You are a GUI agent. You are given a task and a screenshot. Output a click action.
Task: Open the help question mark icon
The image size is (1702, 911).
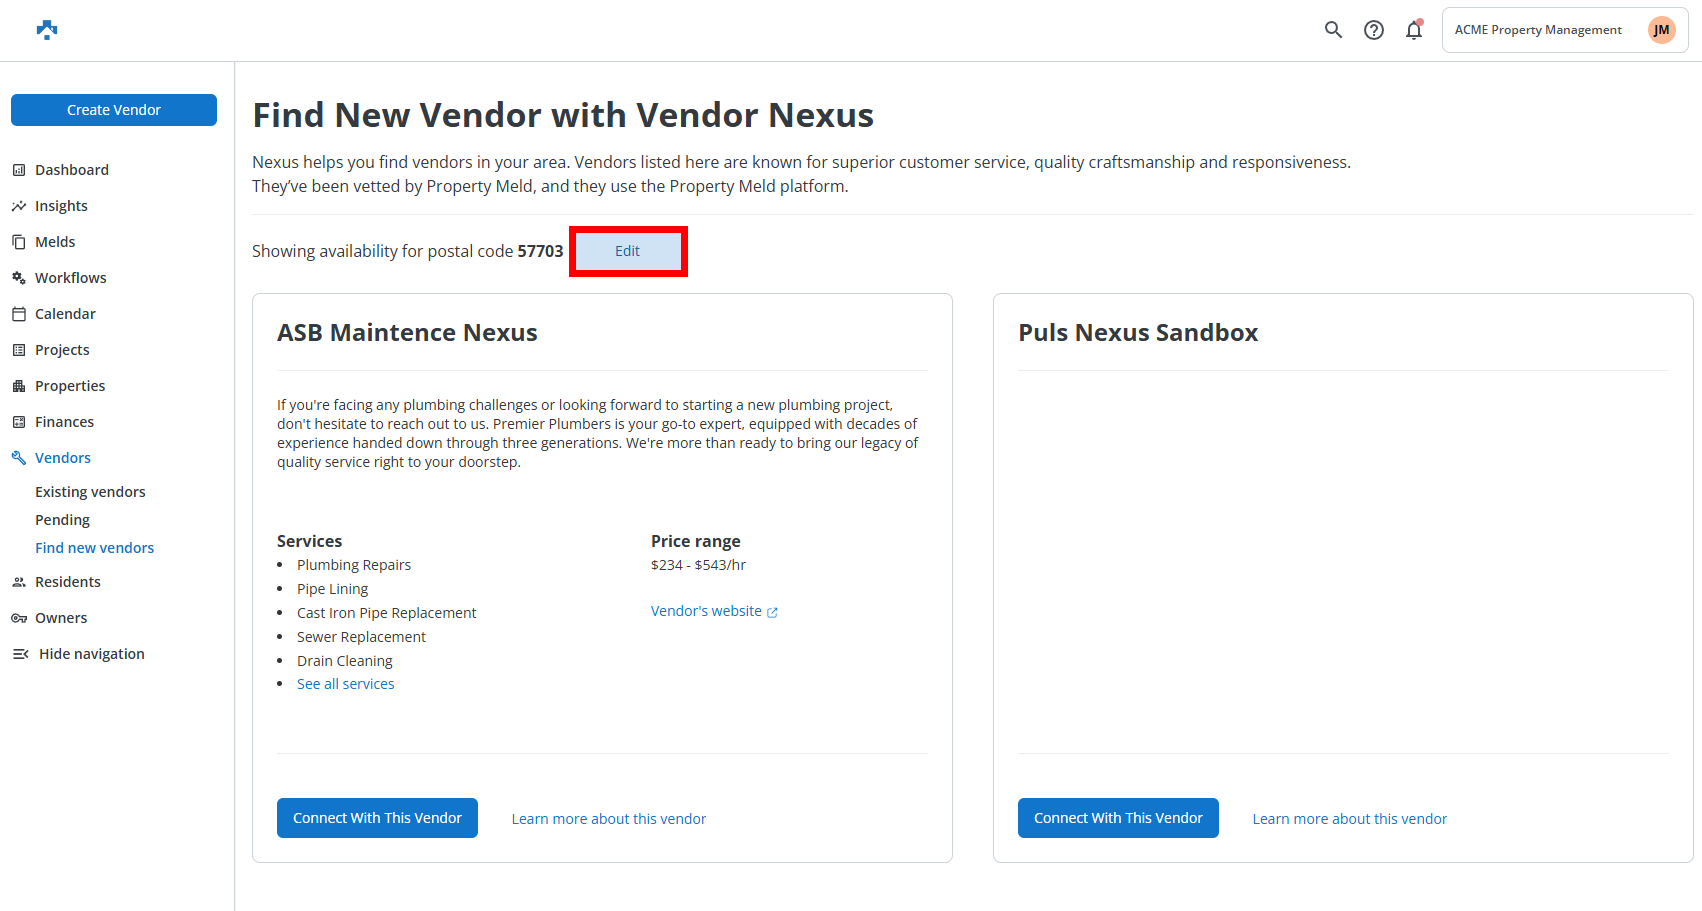[x=1374, y=30]
